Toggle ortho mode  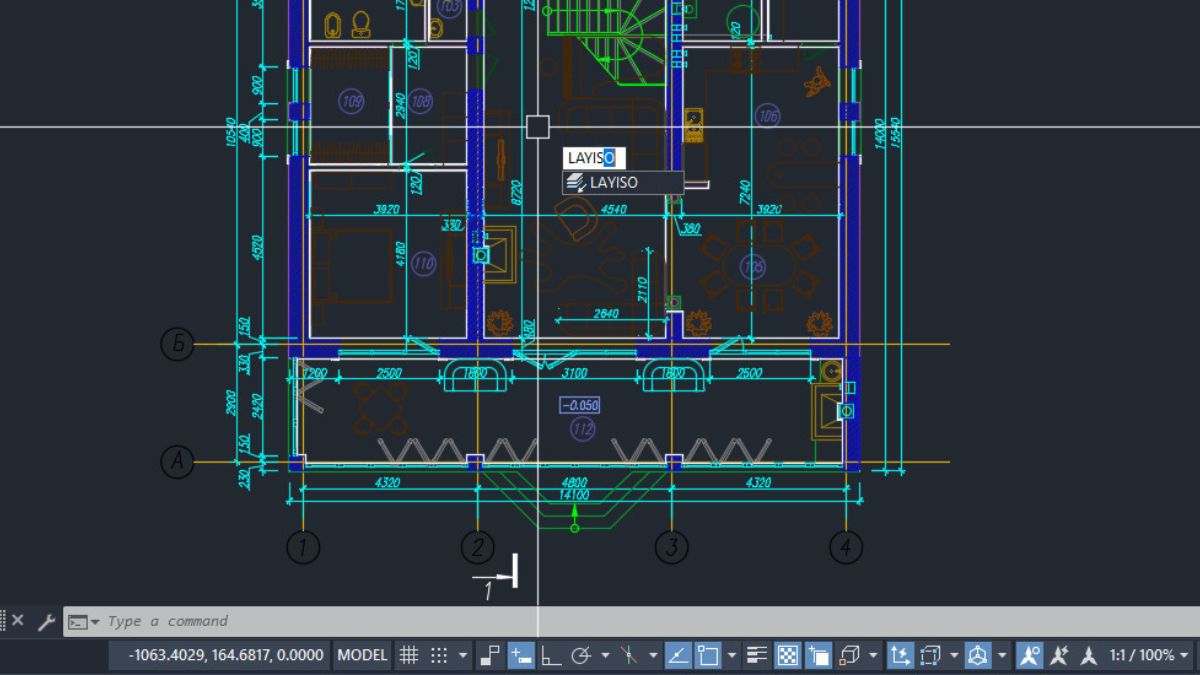pos(551,655)
